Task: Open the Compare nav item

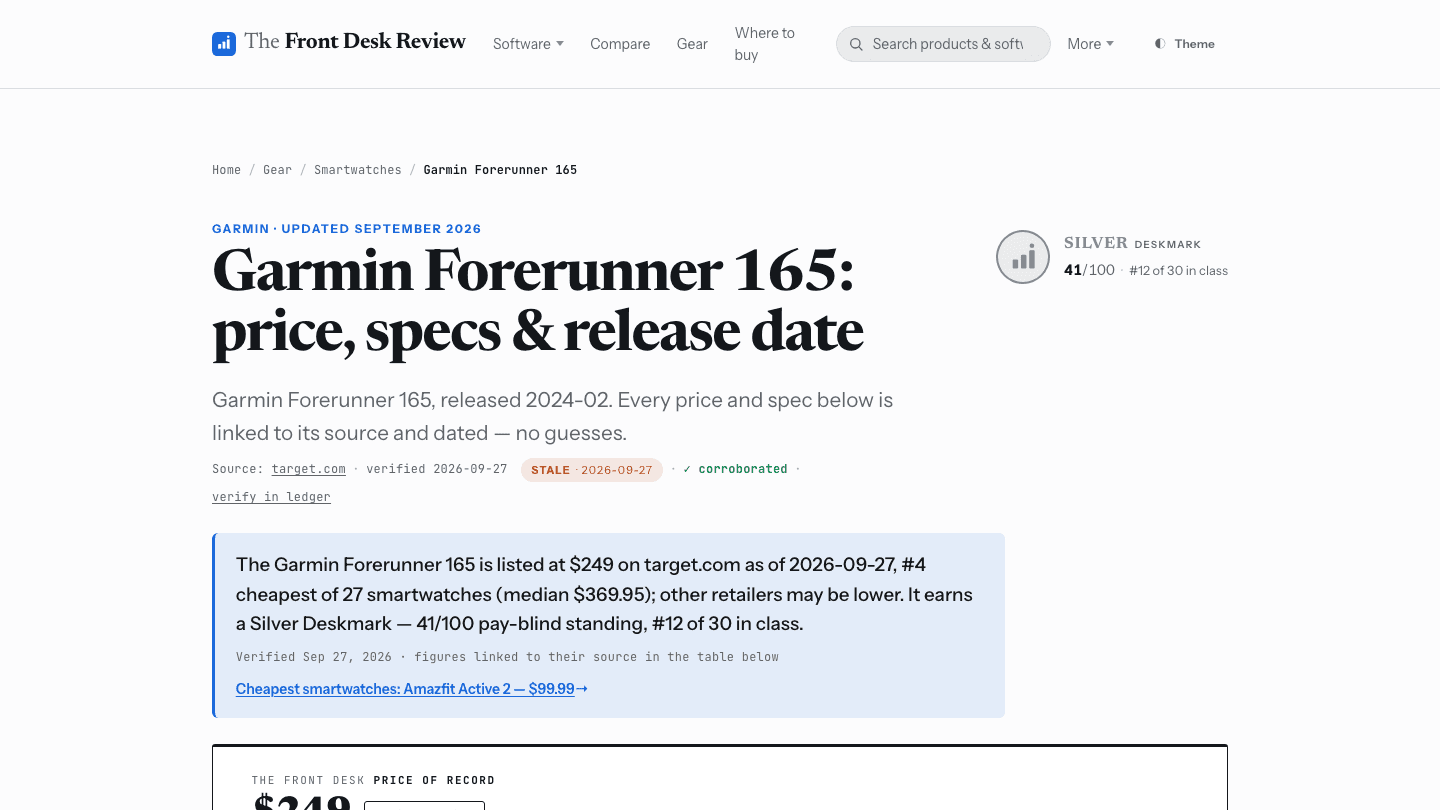Action: tap(620, 44)
